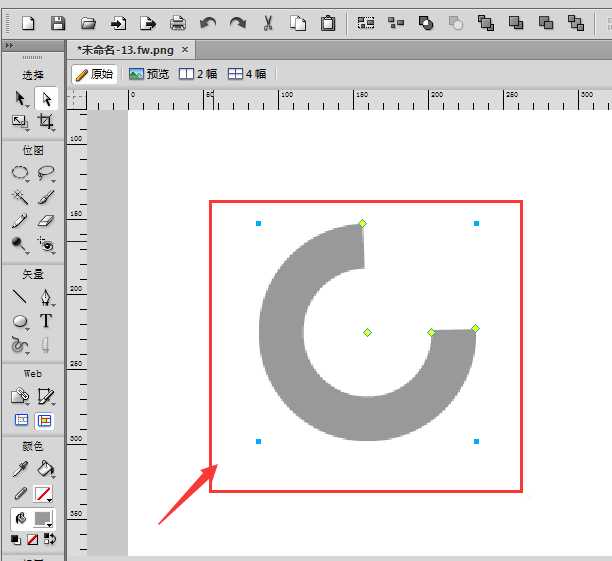Open the stroke color swatch dropdown
The height and width of the screenshot is (561, 612).
(44, 494)
